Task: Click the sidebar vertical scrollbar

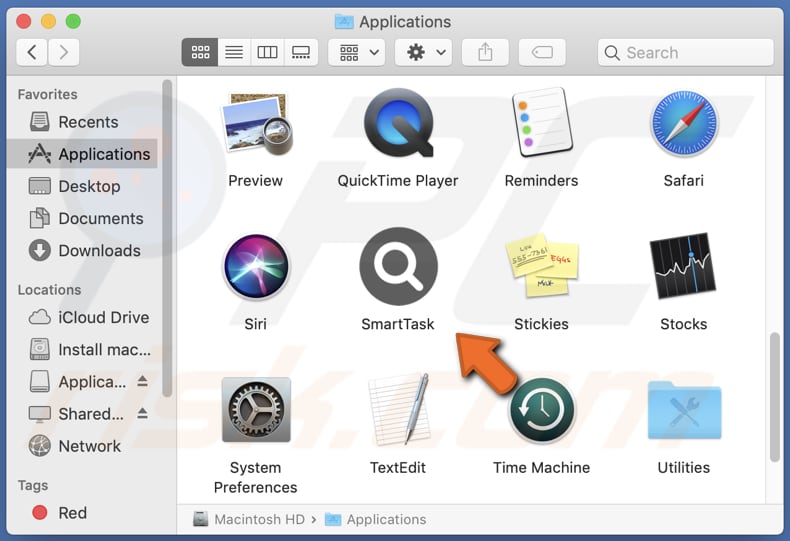Action: coord(167,238)
